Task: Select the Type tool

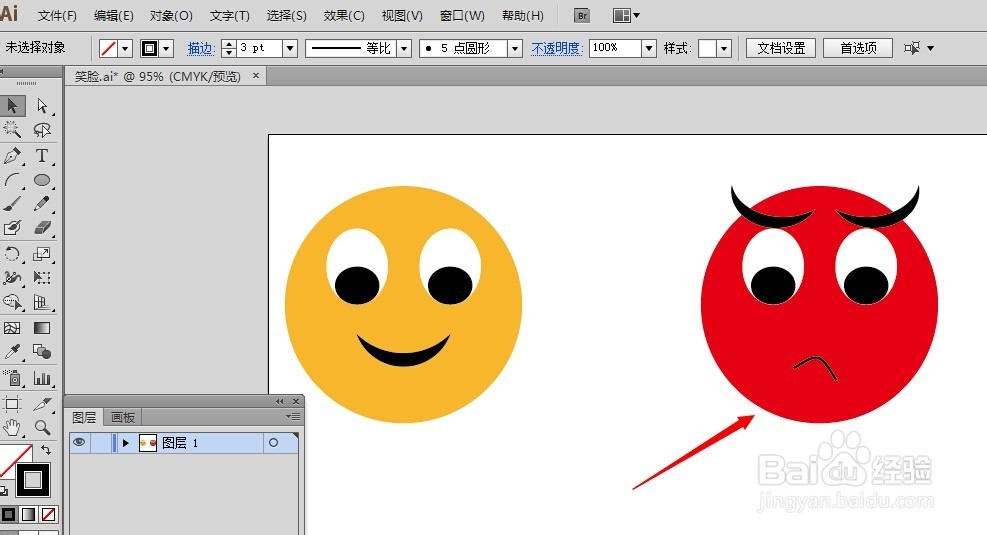Action: tap(42, 155)
